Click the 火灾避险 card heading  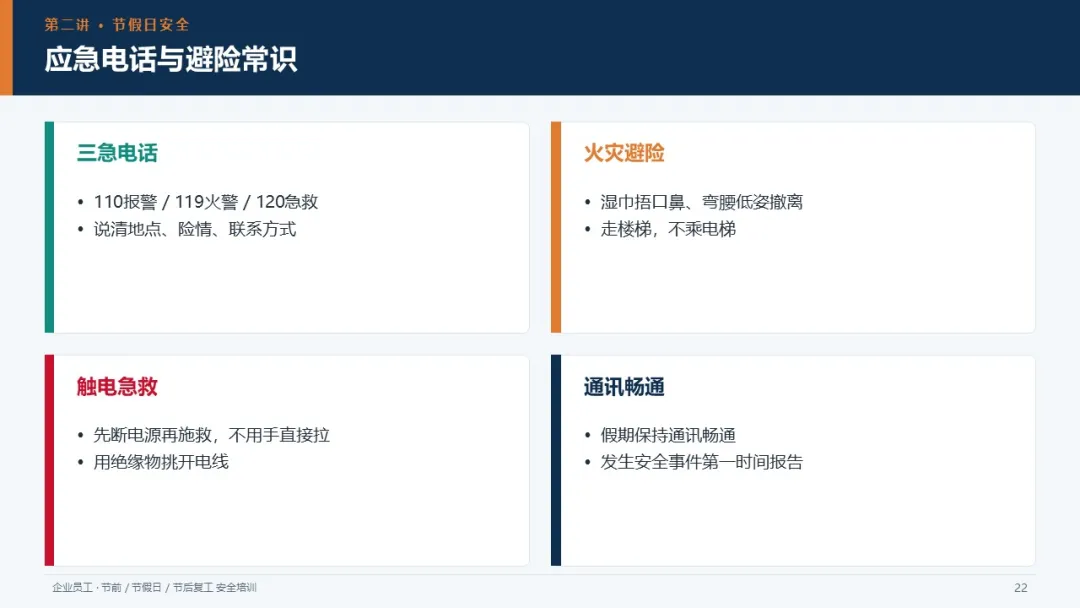coord(624,153)
